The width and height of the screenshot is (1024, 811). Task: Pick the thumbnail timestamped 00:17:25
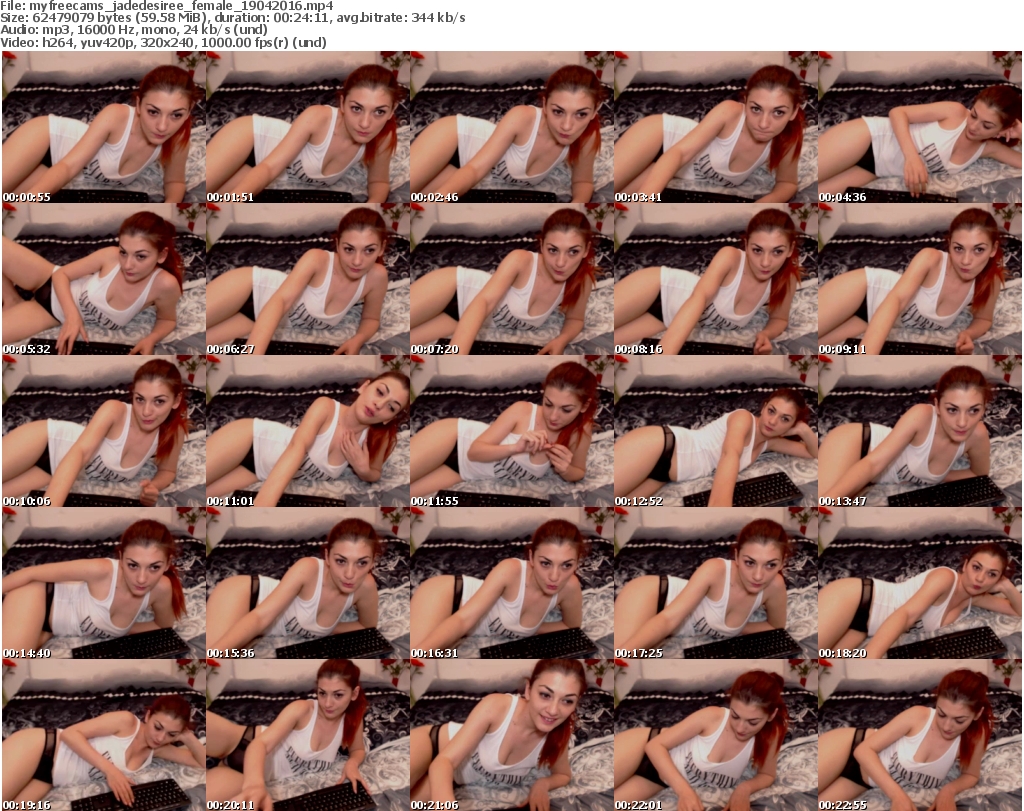[715, 583]
